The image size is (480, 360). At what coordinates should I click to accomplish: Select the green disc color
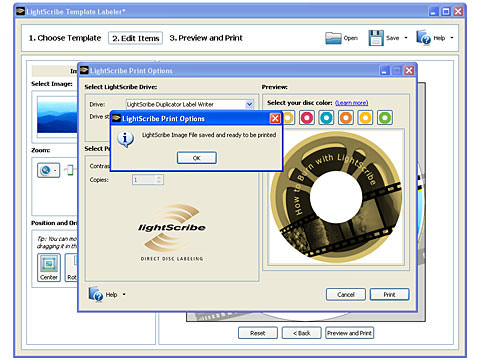(x=385, y=118)
